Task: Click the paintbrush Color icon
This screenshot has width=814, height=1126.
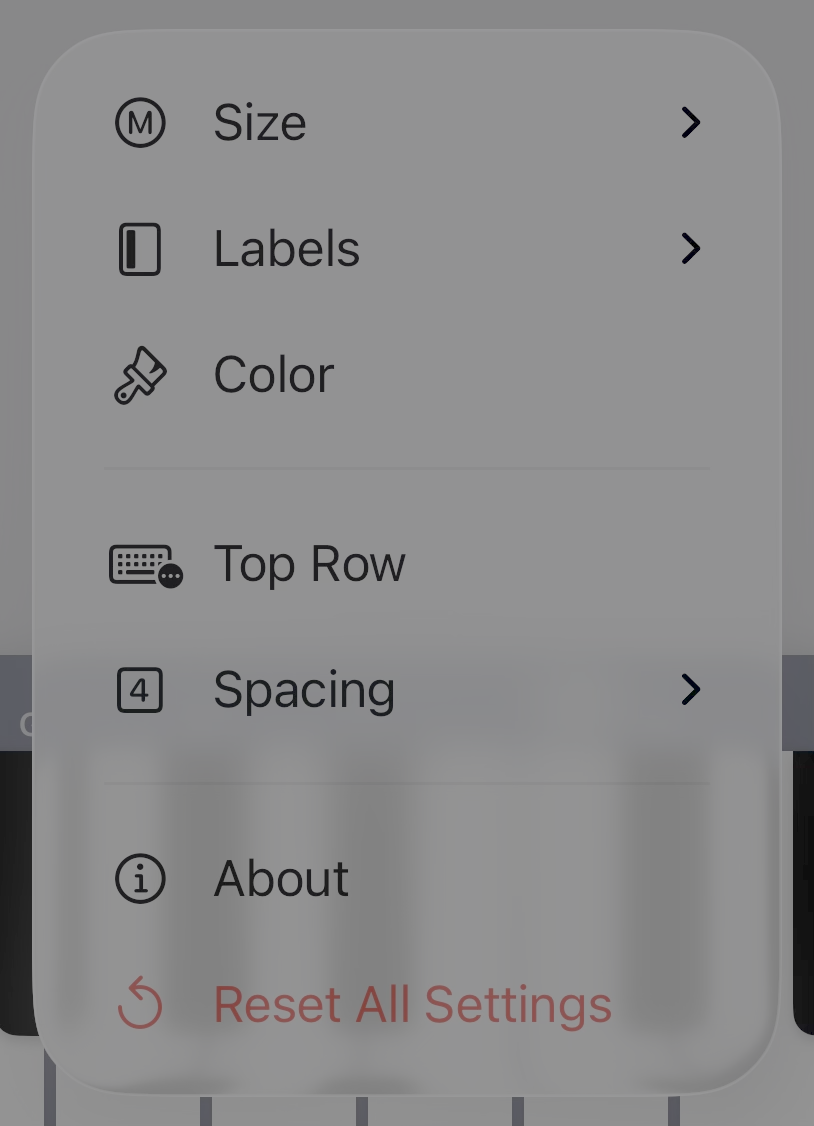Action: click(x=140, y=374)
